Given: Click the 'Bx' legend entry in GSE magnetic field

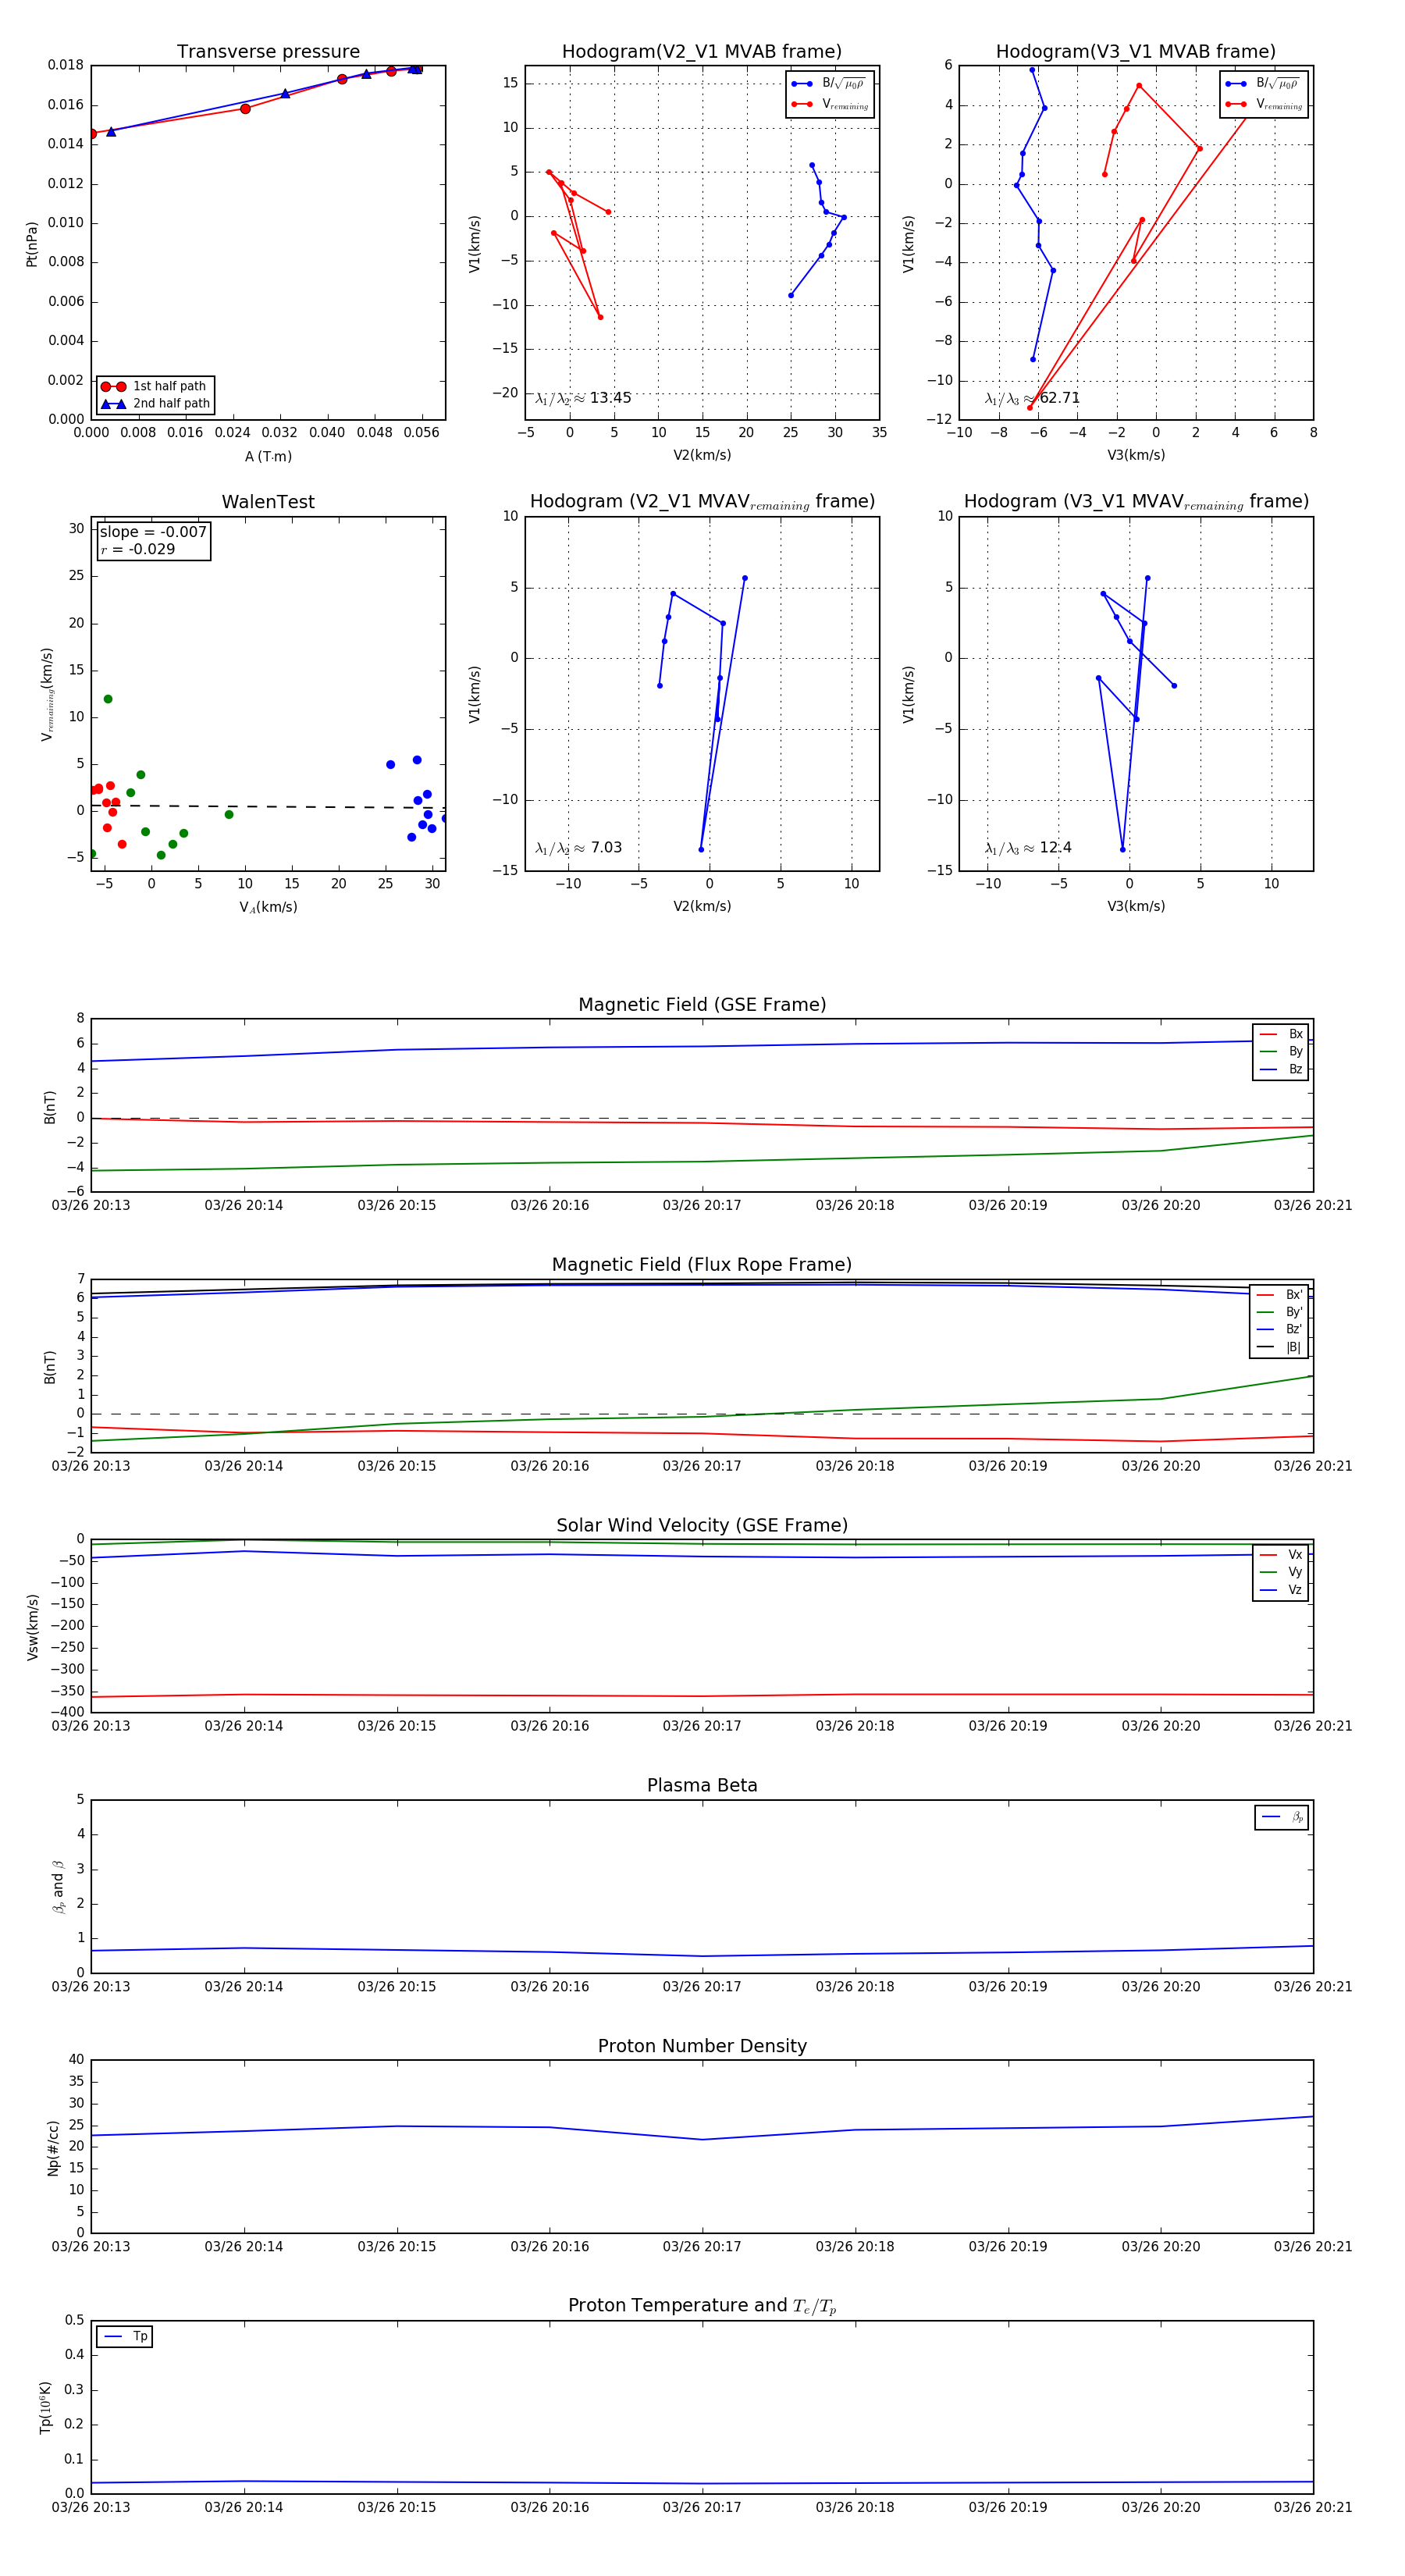Looking at the screenshot, I should point(1281,1034).
